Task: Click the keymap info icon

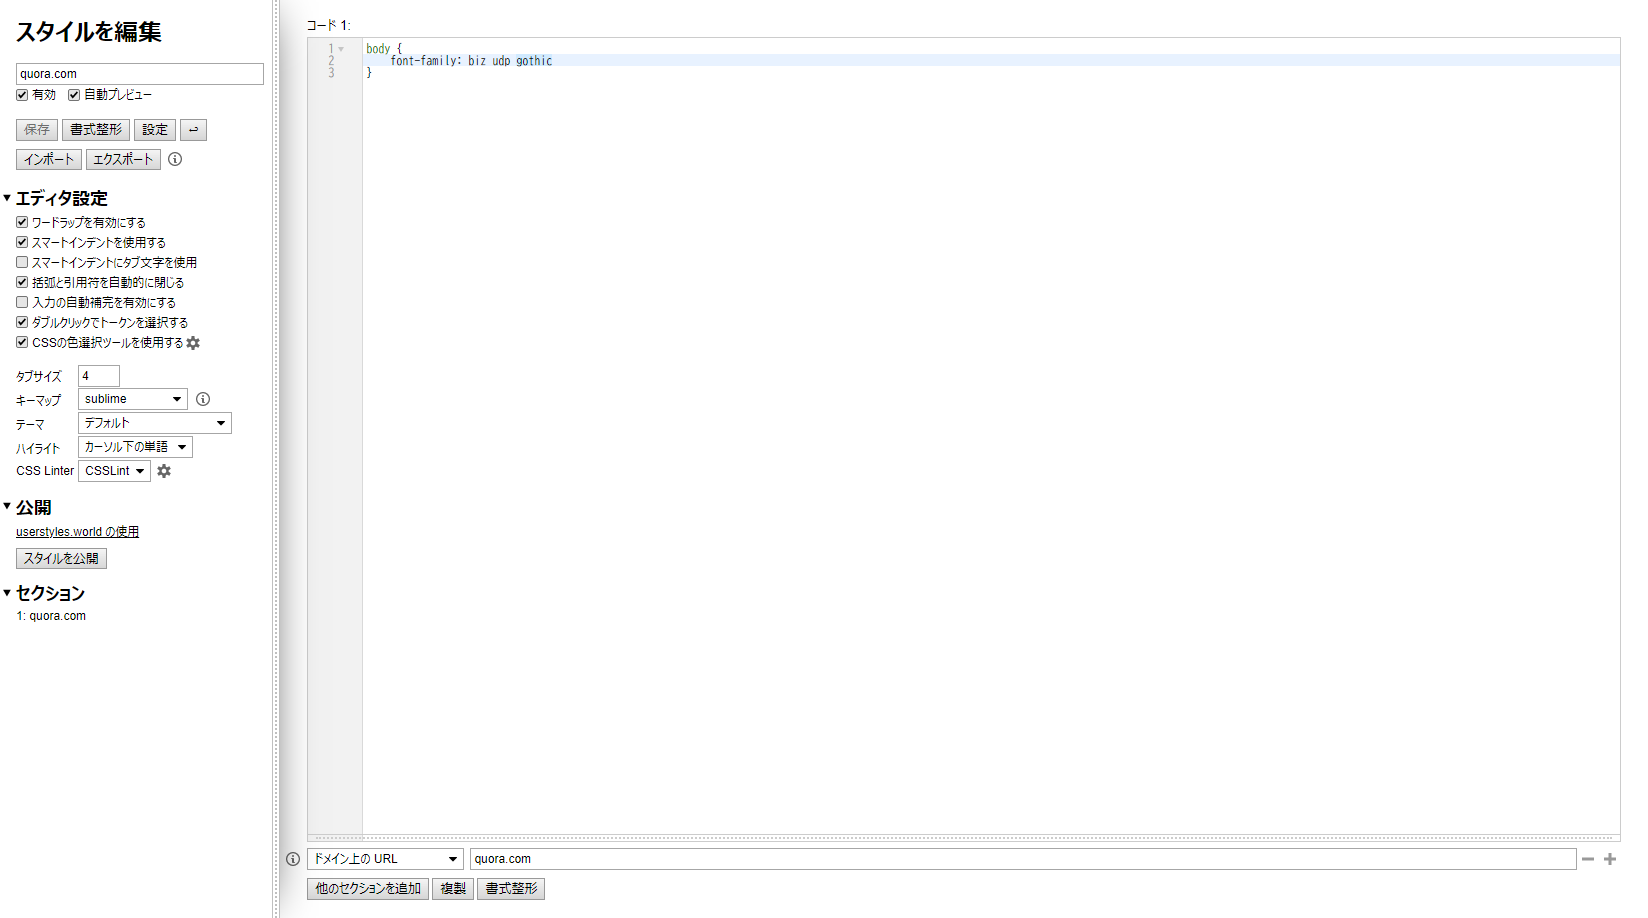Action: click(203, 399)
